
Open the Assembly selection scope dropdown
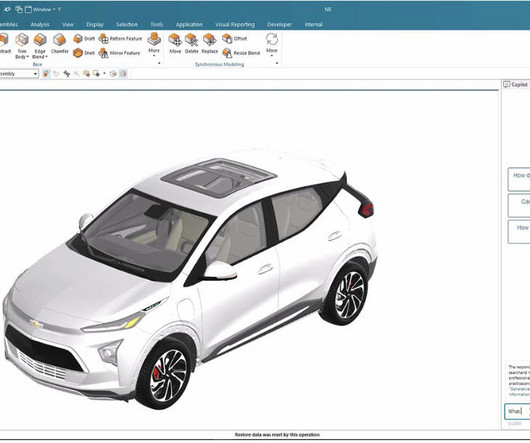tap(19, 74)
